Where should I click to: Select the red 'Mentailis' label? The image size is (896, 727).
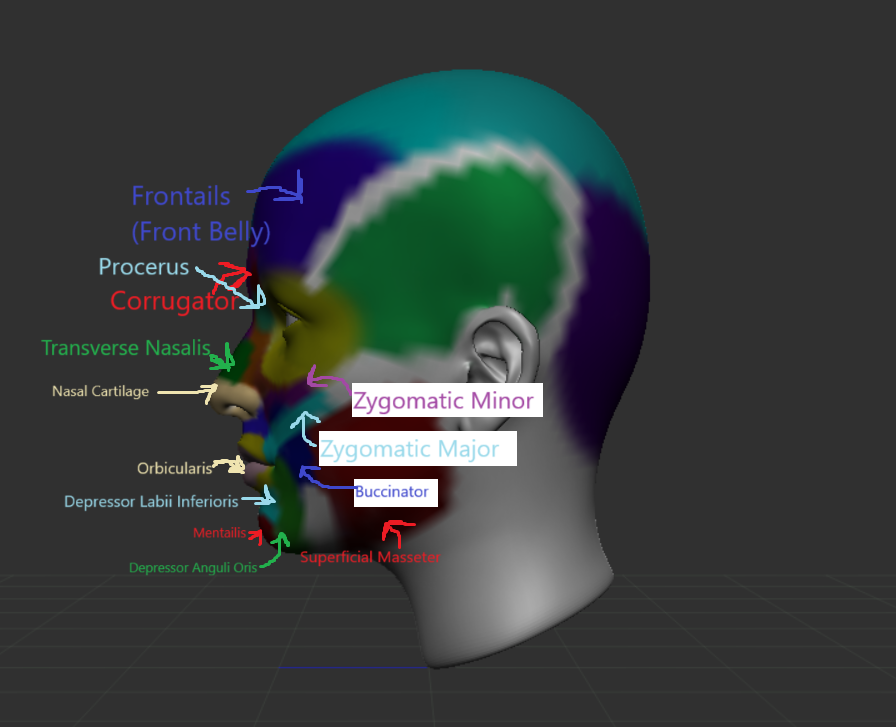(x=219, y=533)
